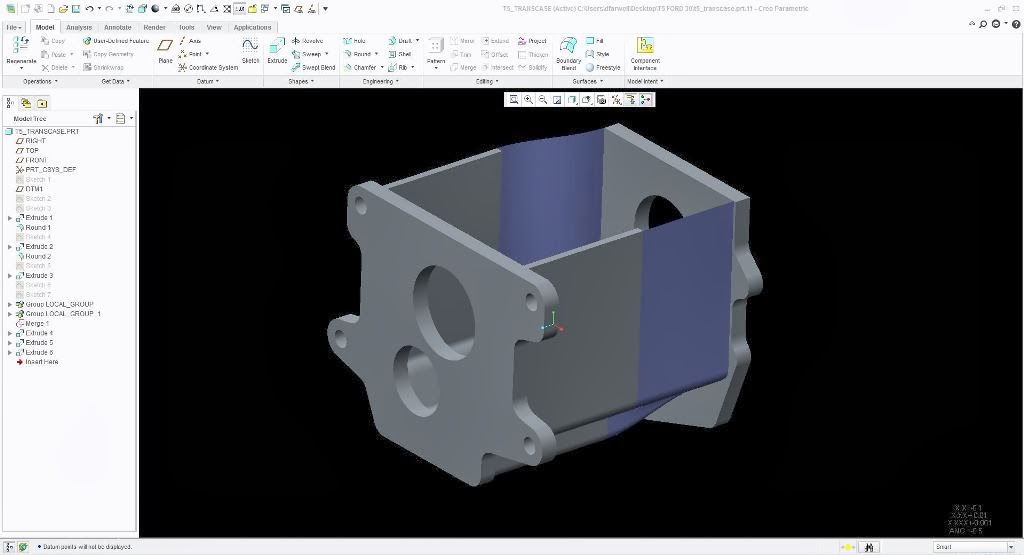Create a Coordinate System
The width and height of the screenshot is (1024, 555).
(x=208, y=67)
